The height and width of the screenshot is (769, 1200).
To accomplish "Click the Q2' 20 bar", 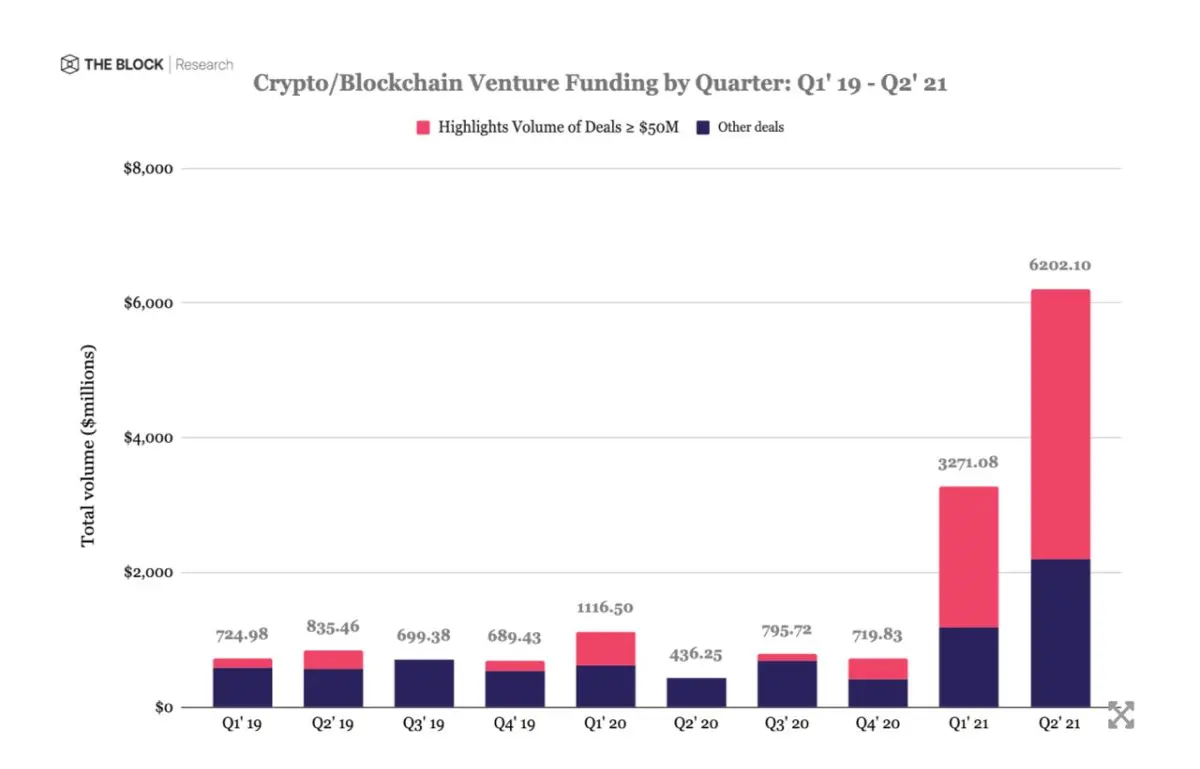I will pyautogui.click(x=696, y=692).
